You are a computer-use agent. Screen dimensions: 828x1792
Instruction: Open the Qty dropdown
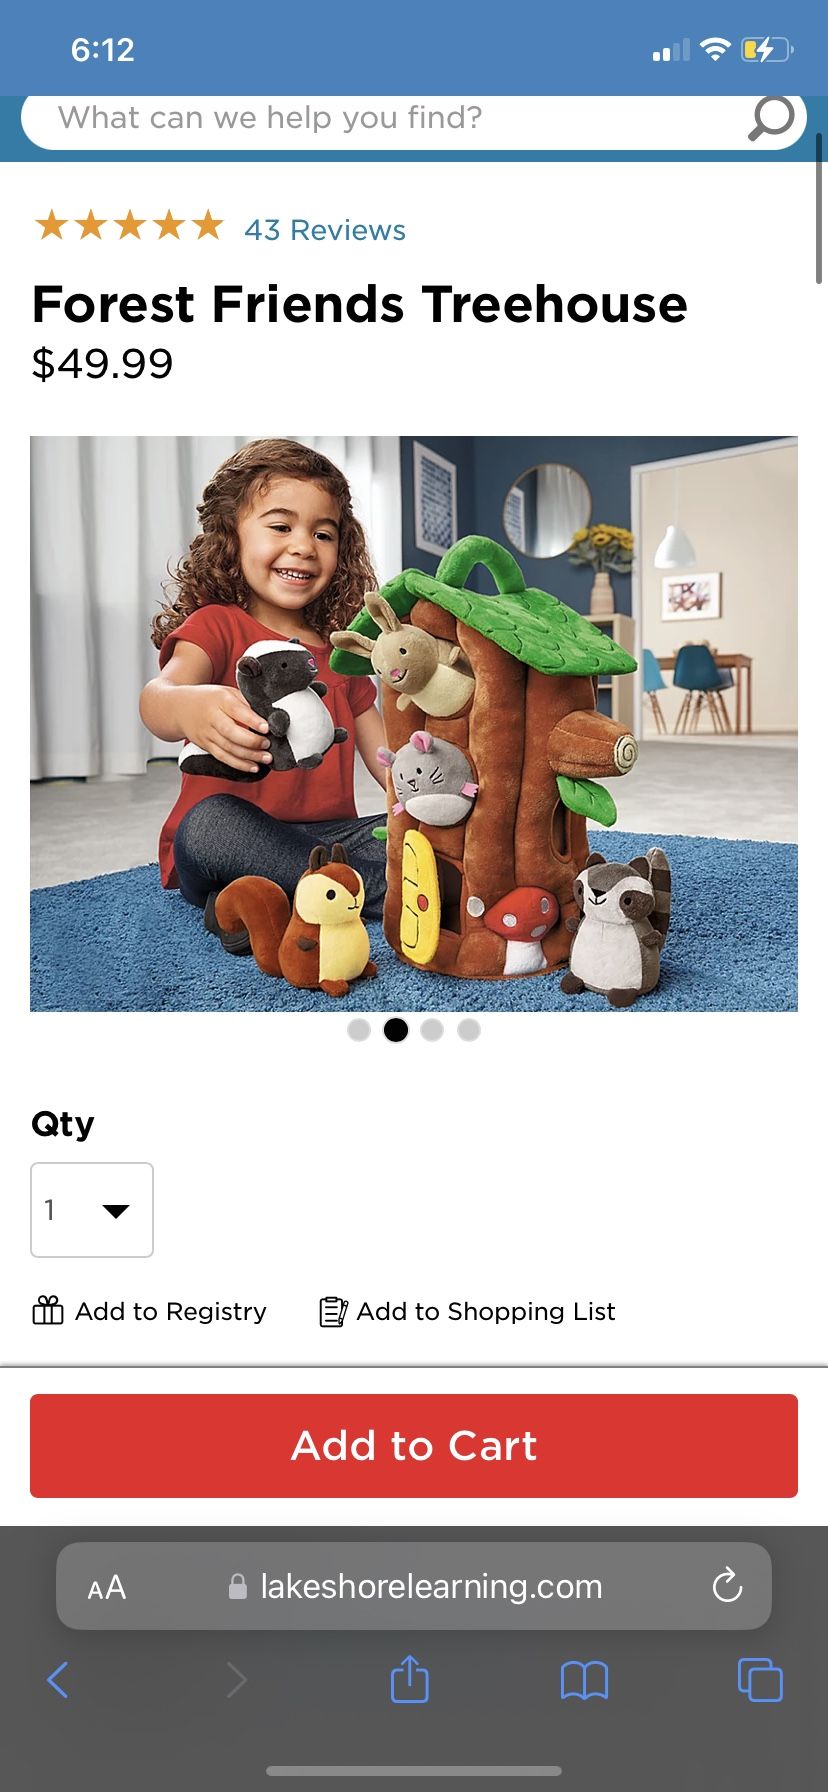point(92,1210)
